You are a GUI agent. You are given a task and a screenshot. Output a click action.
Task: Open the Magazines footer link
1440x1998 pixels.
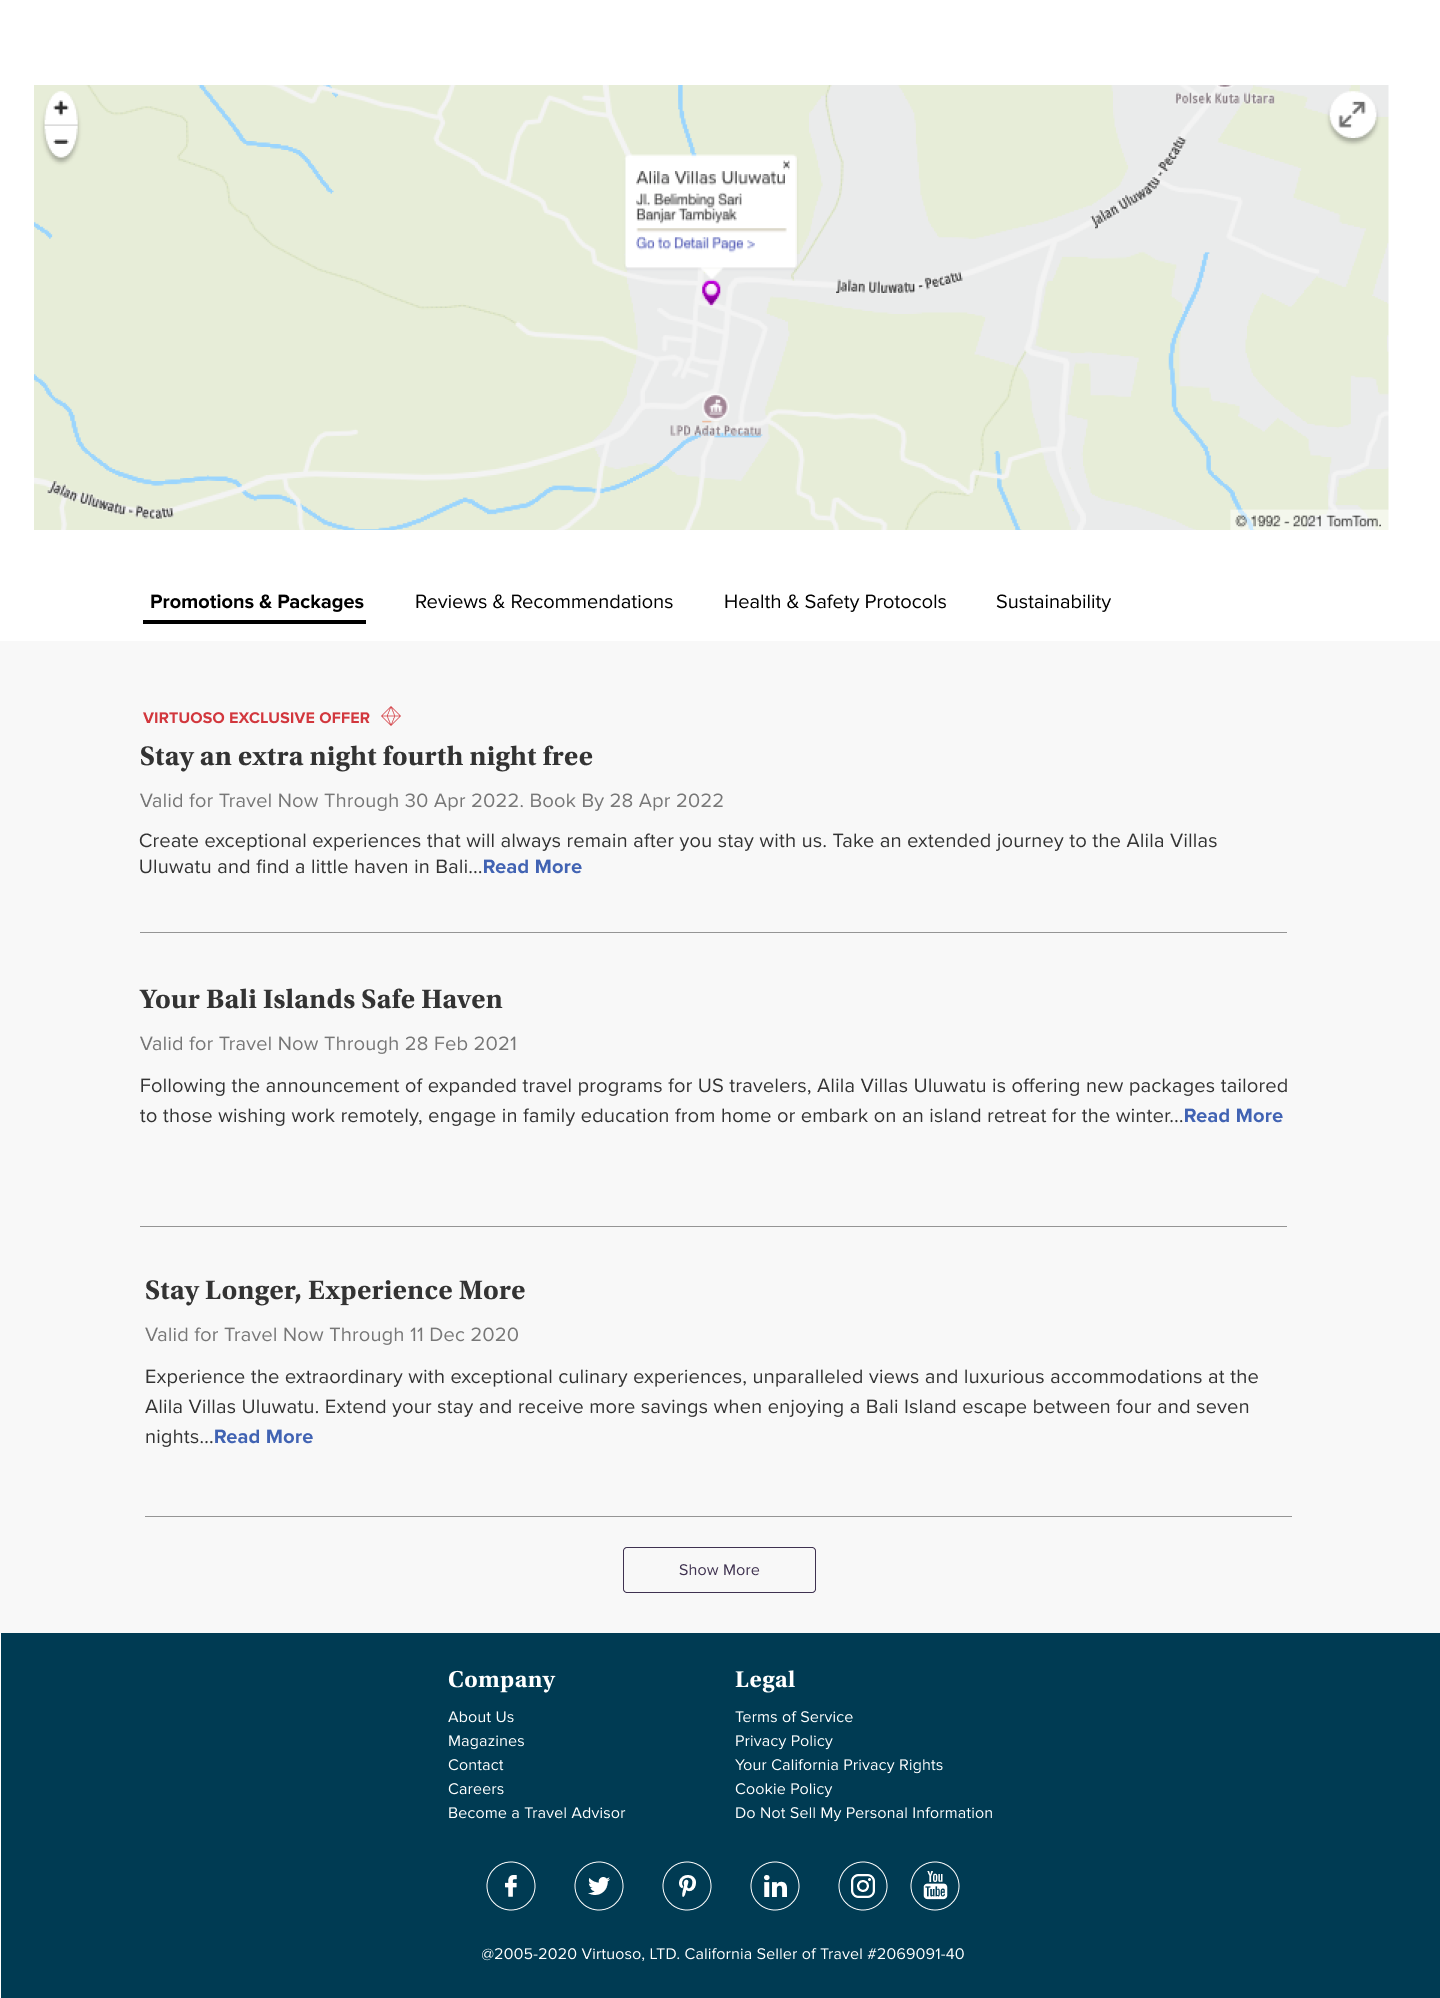pos(486,1741)
